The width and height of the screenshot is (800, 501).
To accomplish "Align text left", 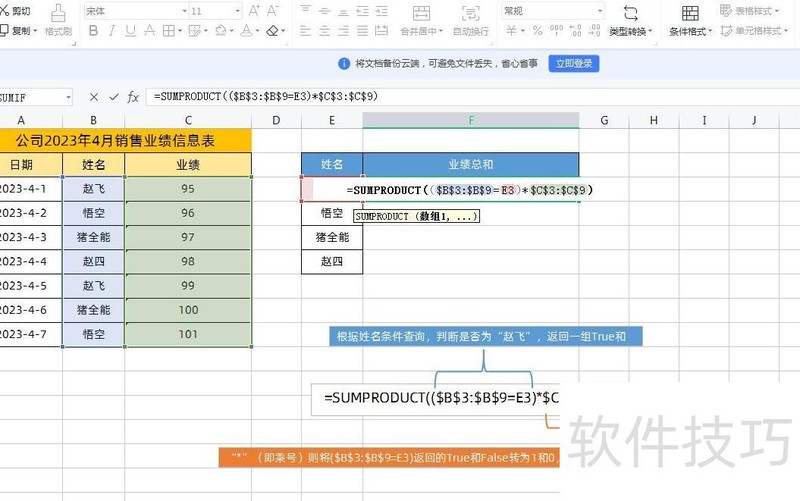I will [x=305, y=31].
